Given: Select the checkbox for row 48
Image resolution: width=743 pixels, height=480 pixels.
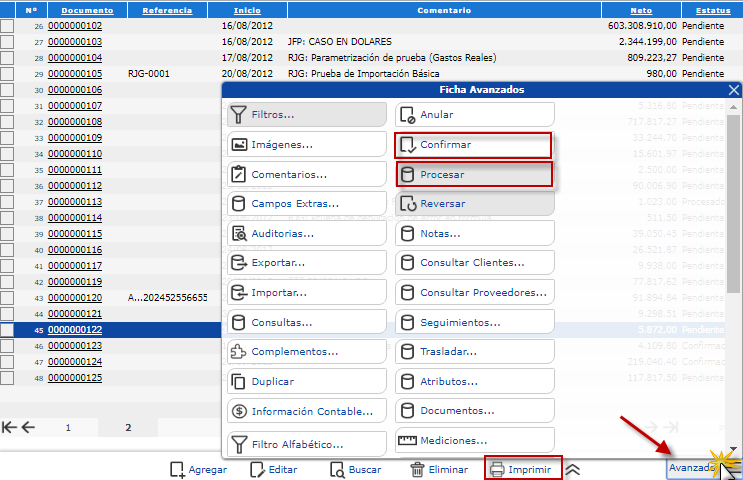Looking at the screenshot, I should (x=7, y=378).
